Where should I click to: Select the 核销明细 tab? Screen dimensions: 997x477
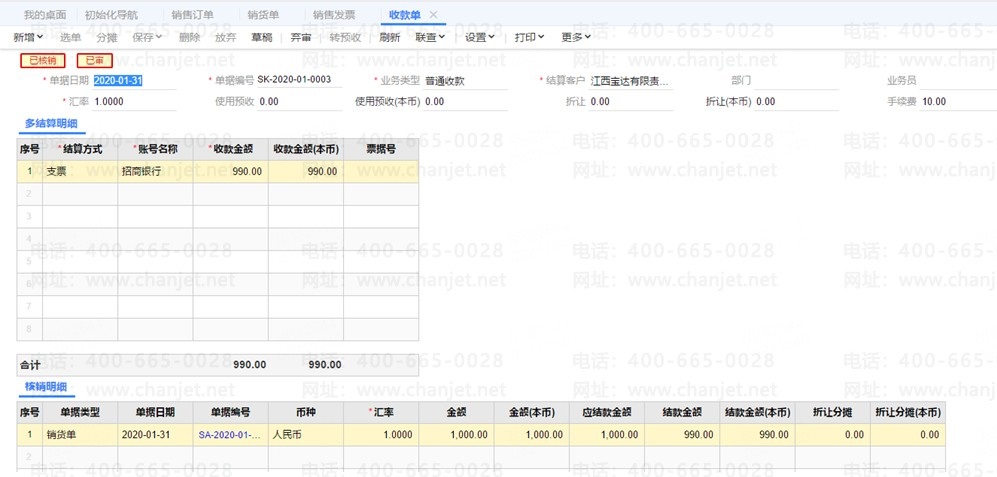[x=46, y=387]
